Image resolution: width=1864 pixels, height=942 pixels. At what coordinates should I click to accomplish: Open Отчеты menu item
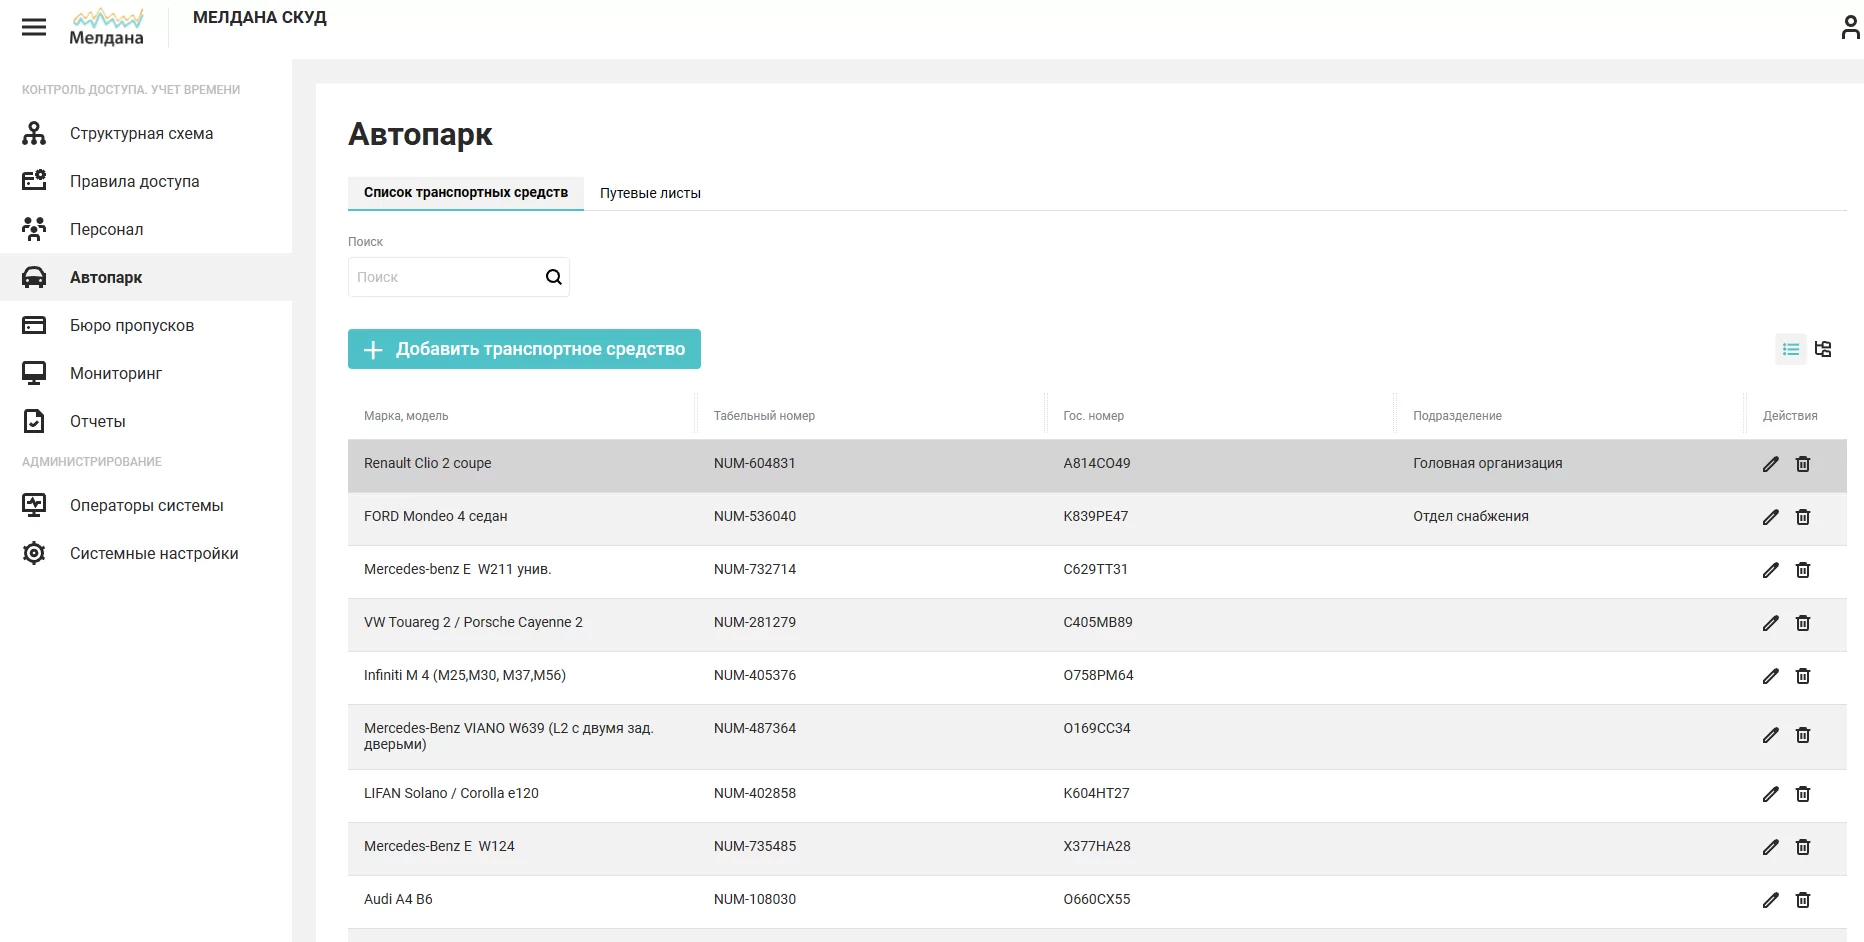tap(146, 421)
